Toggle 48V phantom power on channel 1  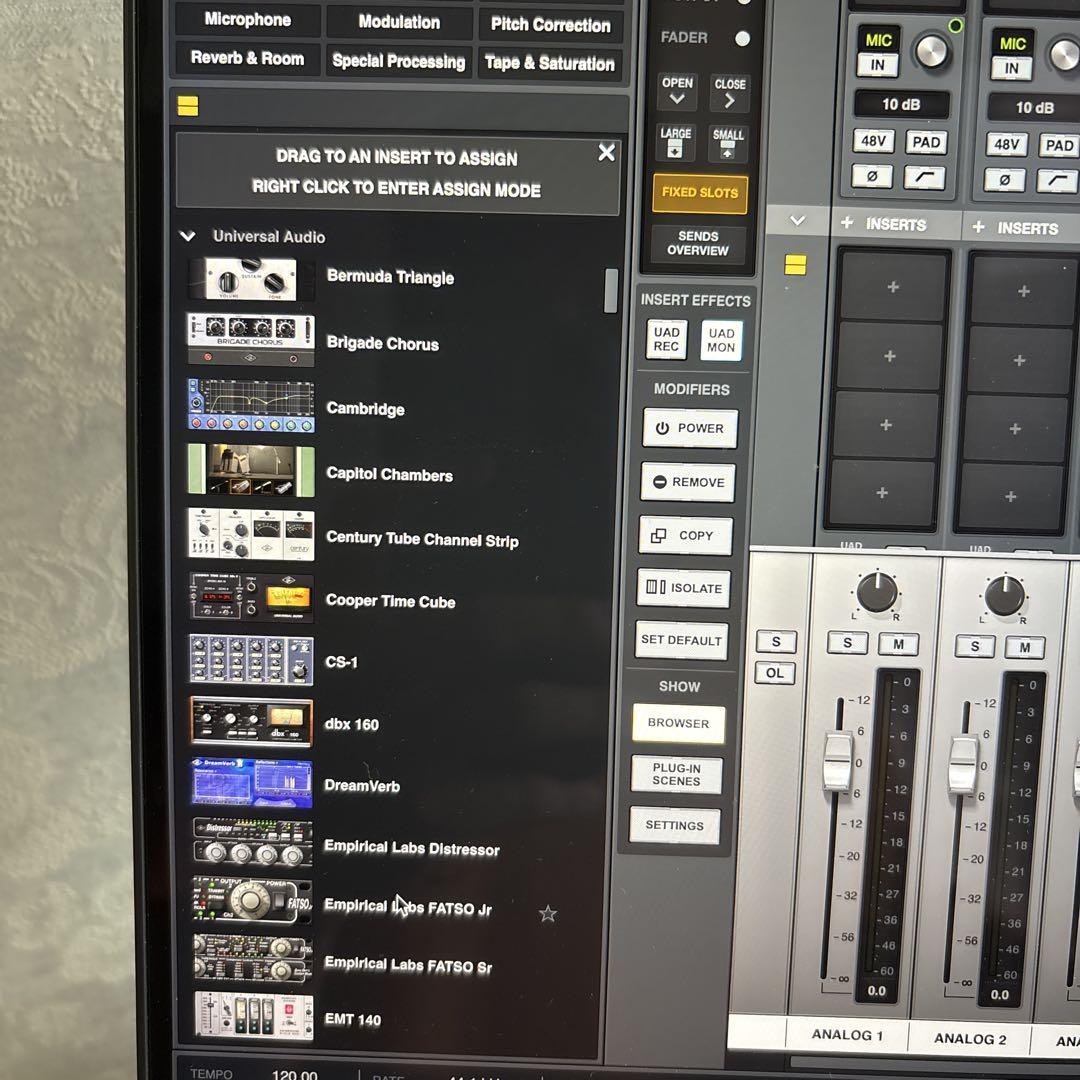(873, 141)
